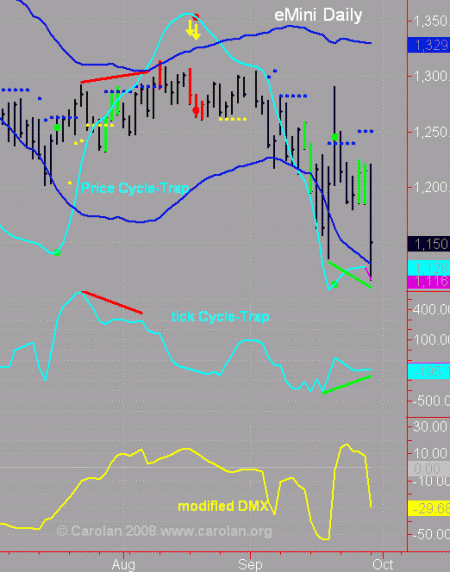
Task: Select the modified DMX label
Action: point(222,506)
